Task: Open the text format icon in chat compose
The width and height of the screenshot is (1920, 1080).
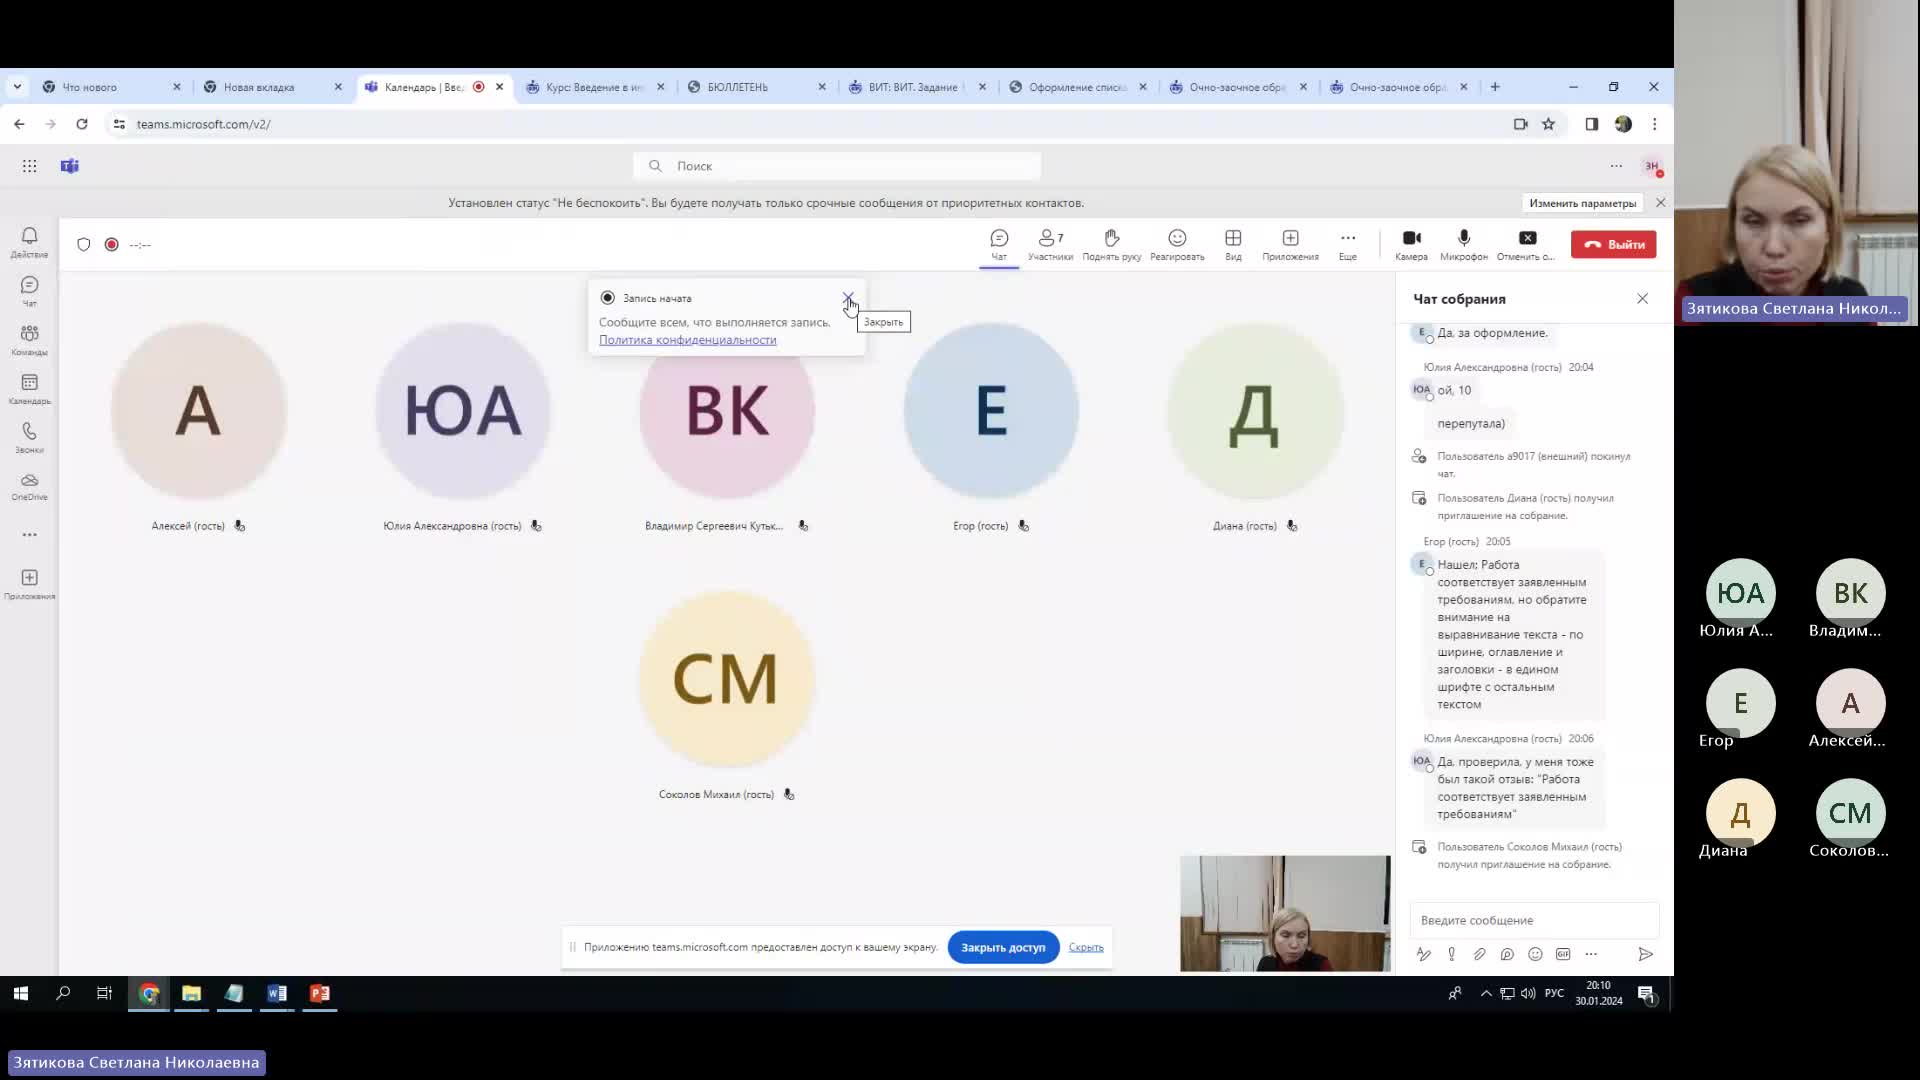Action: coord(1423,954)
